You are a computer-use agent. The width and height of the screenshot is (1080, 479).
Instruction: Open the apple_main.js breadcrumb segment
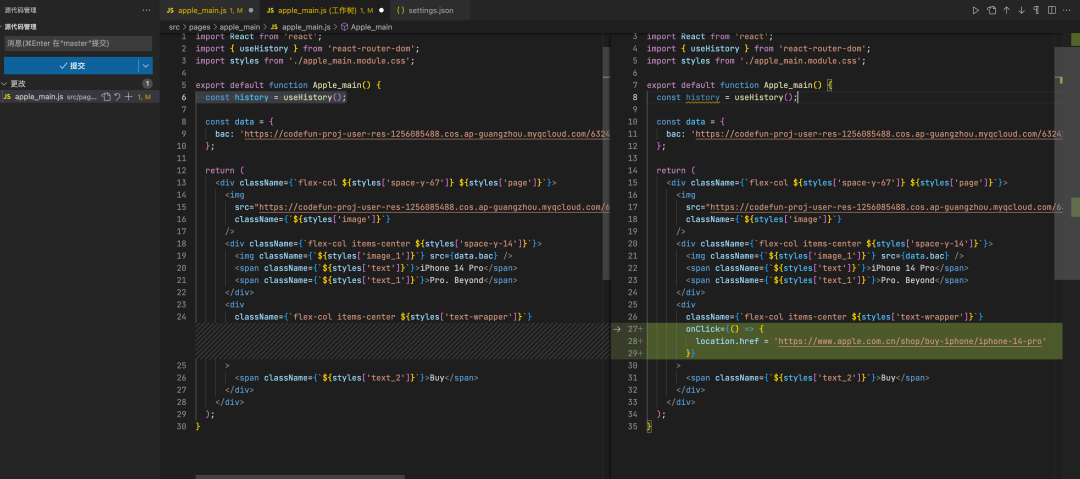306,27
